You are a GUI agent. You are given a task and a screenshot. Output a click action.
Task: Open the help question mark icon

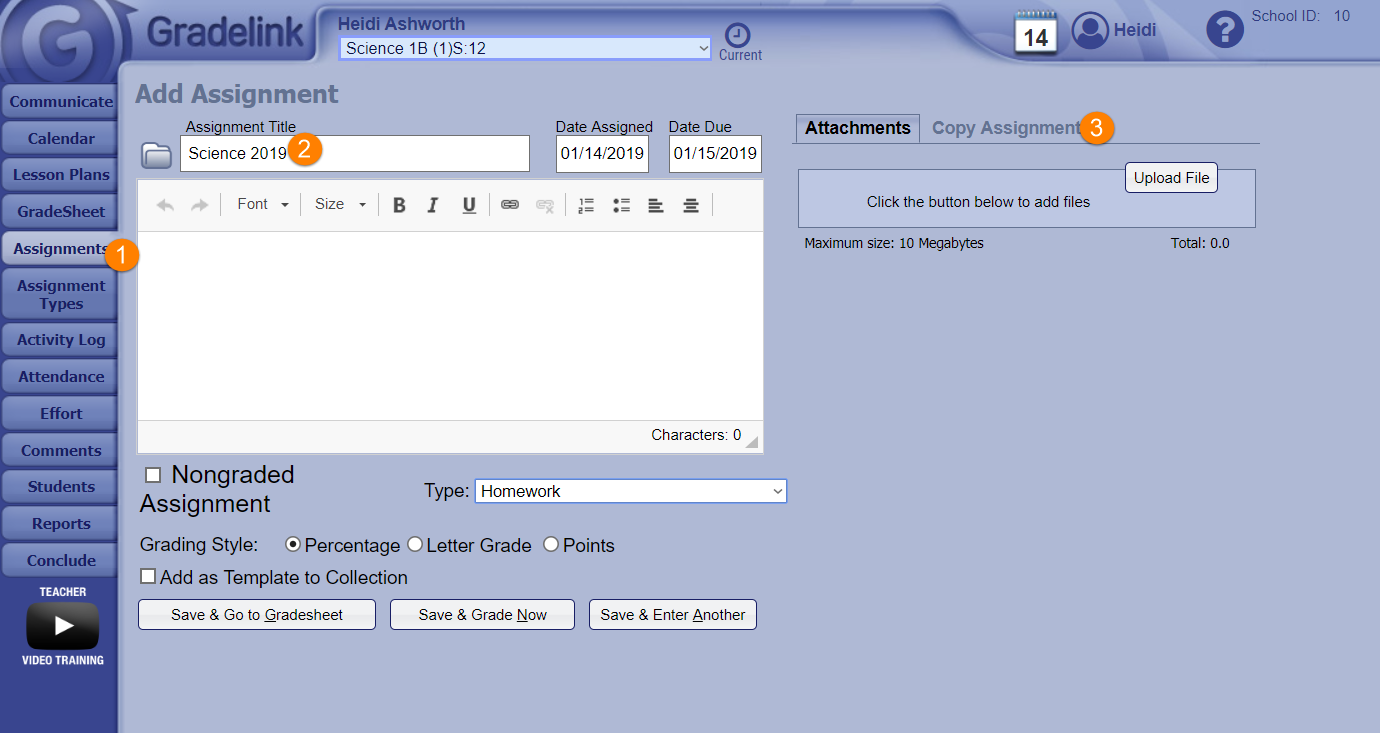[1224, 30]
